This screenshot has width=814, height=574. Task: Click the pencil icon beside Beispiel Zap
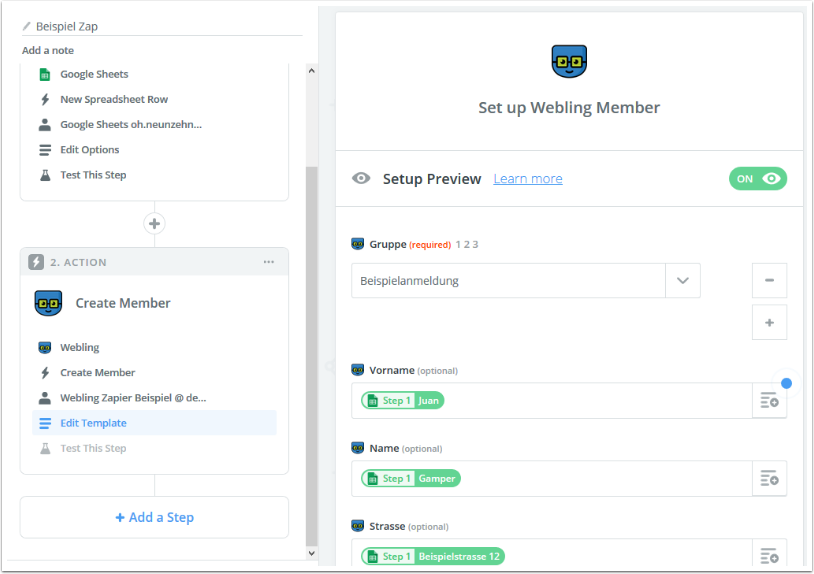[26, 26]
